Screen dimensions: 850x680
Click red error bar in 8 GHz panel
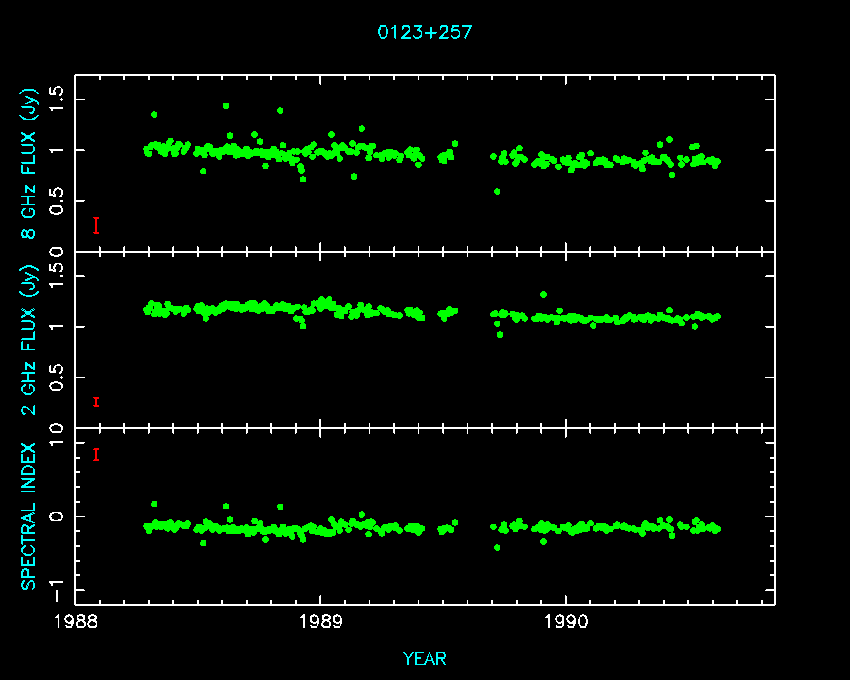point(96,225)
